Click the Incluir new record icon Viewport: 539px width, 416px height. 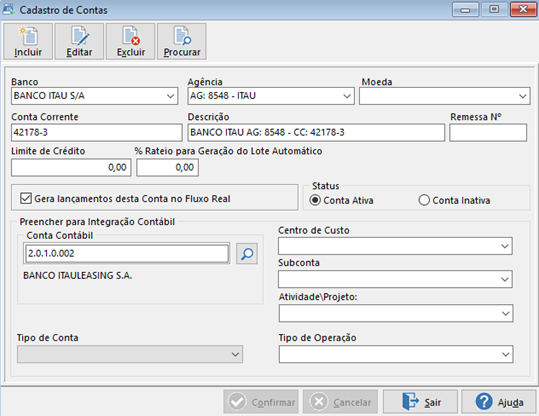[x=28, y=36]
